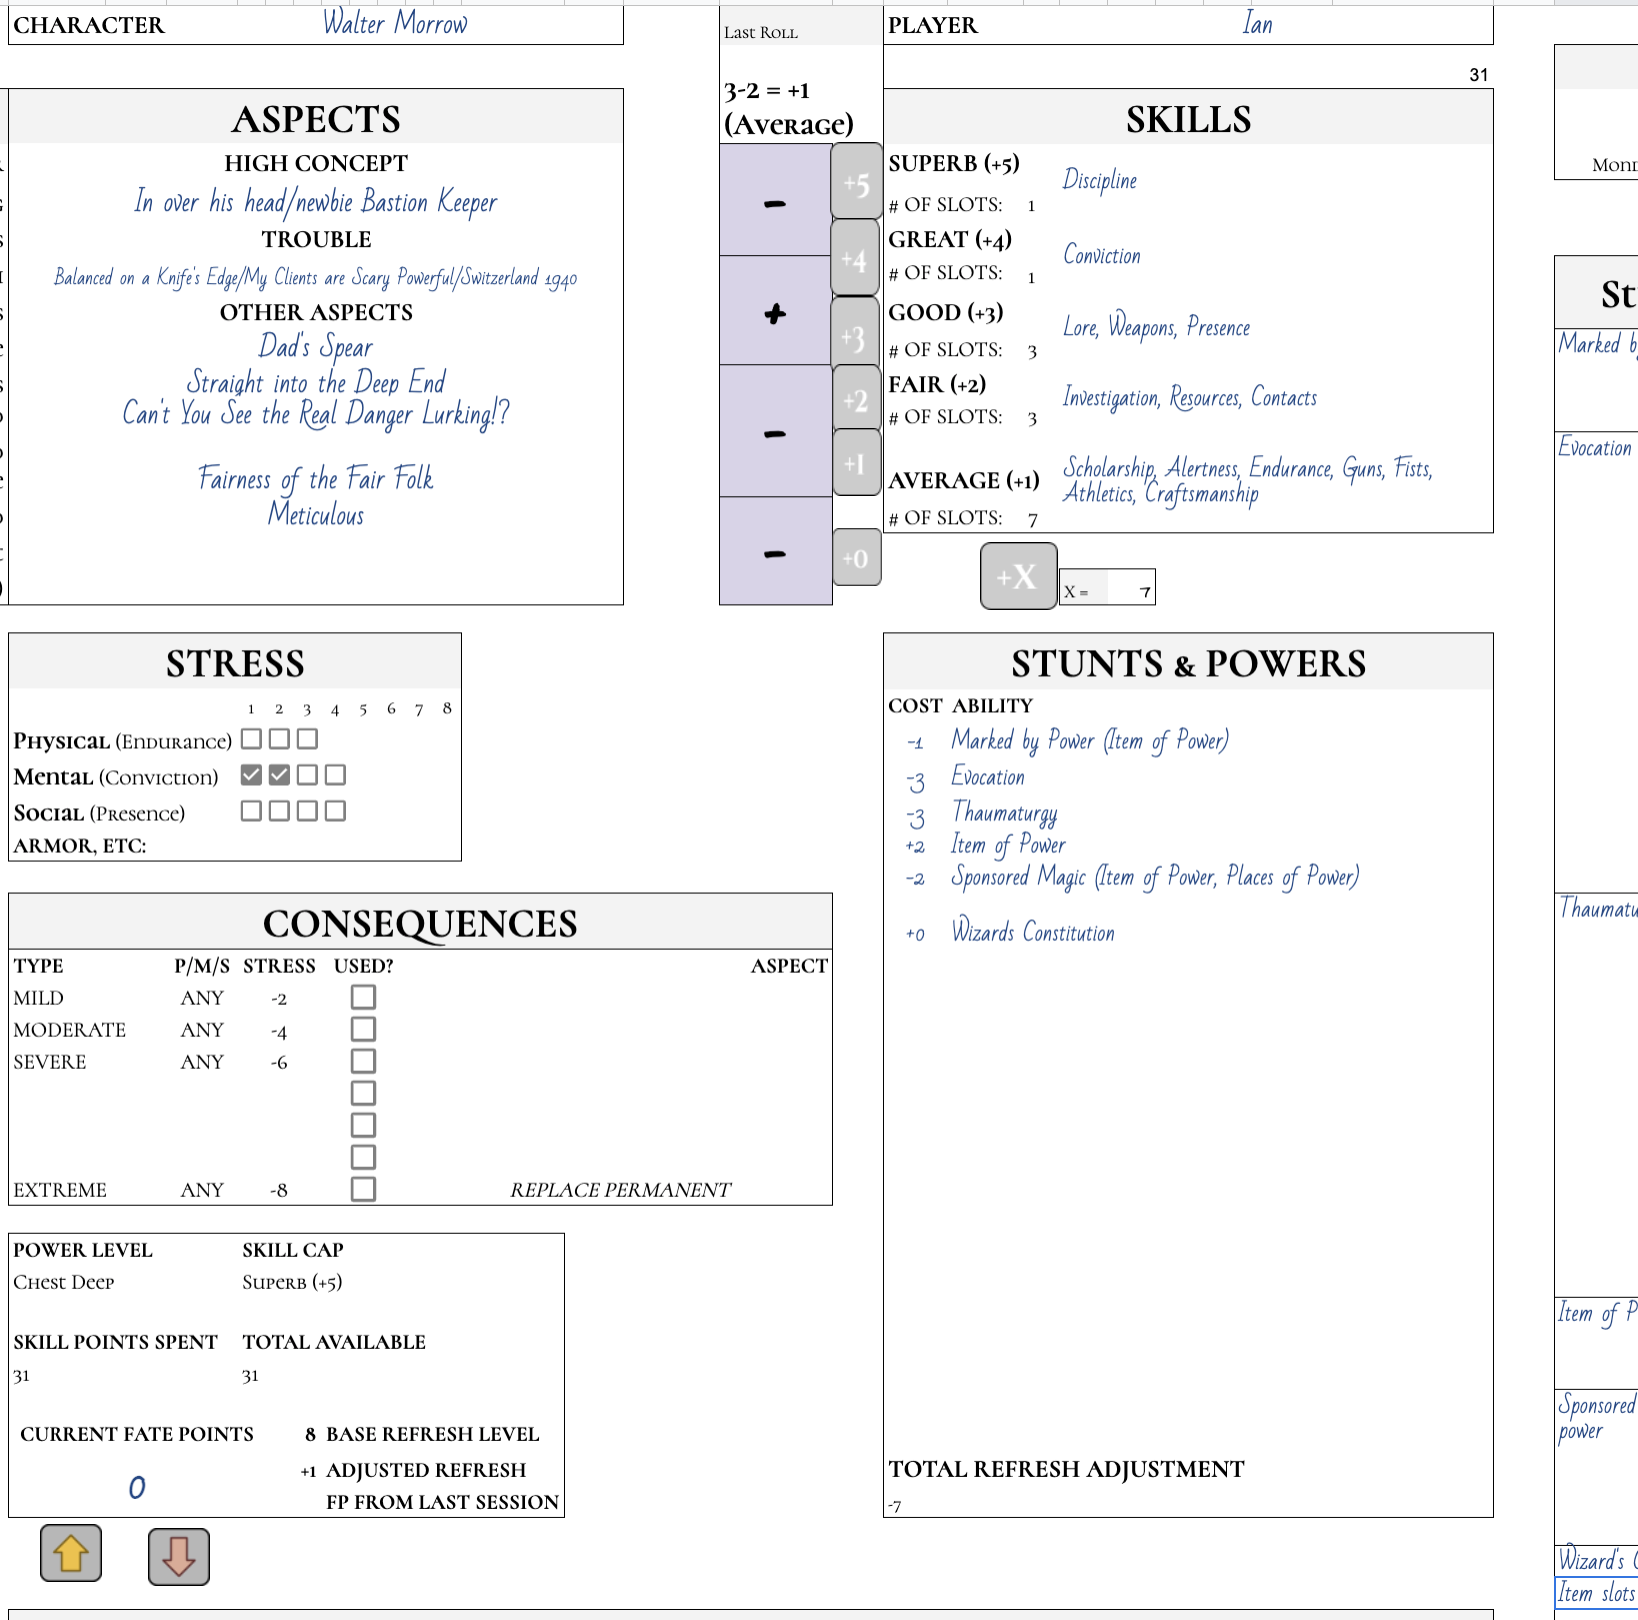
Task: Click the Evocation power entry
Action: point(988,777)
